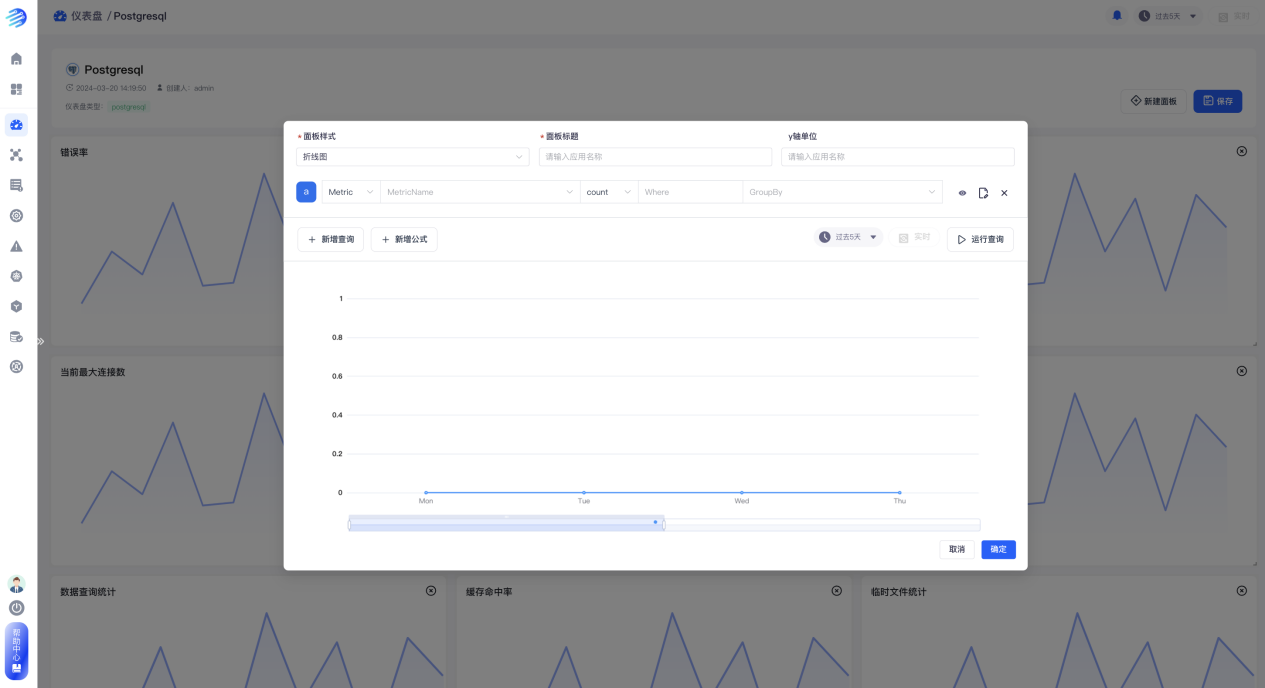The width and height of the screenshot is (1265, 688).
Task: Open the logs list sidebar icon
Action: [16, 185]
